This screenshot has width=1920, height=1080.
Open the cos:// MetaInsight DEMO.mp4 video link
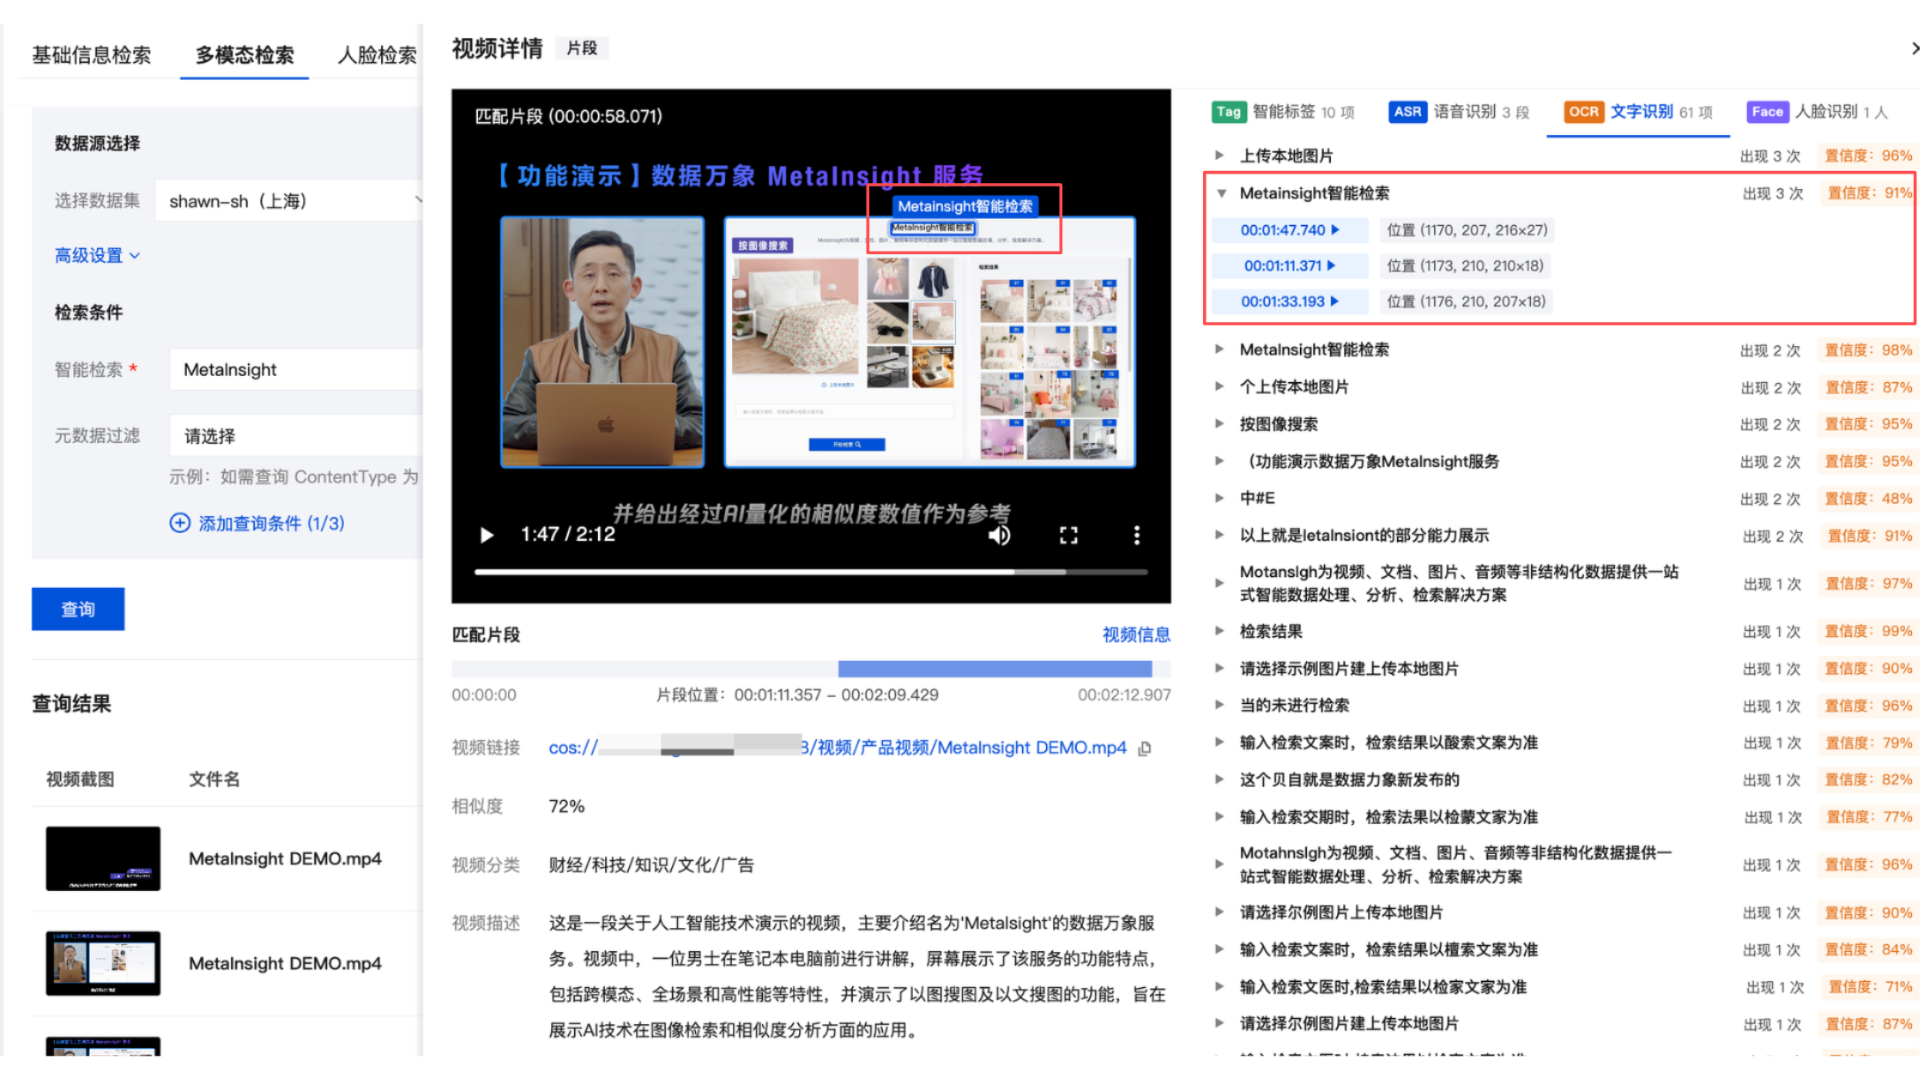tap(837, 748)
